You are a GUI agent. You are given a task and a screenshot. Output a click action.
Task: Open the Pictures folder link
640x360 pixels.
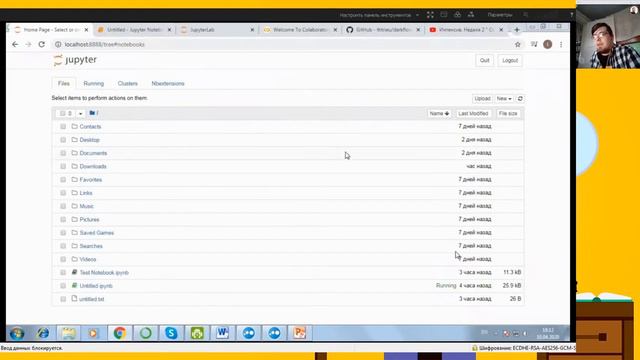(89, 219)
